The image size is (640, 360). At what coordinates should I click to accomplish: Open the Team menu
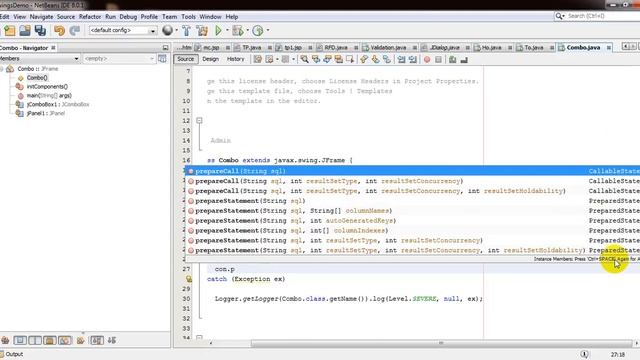pos(169,17)
